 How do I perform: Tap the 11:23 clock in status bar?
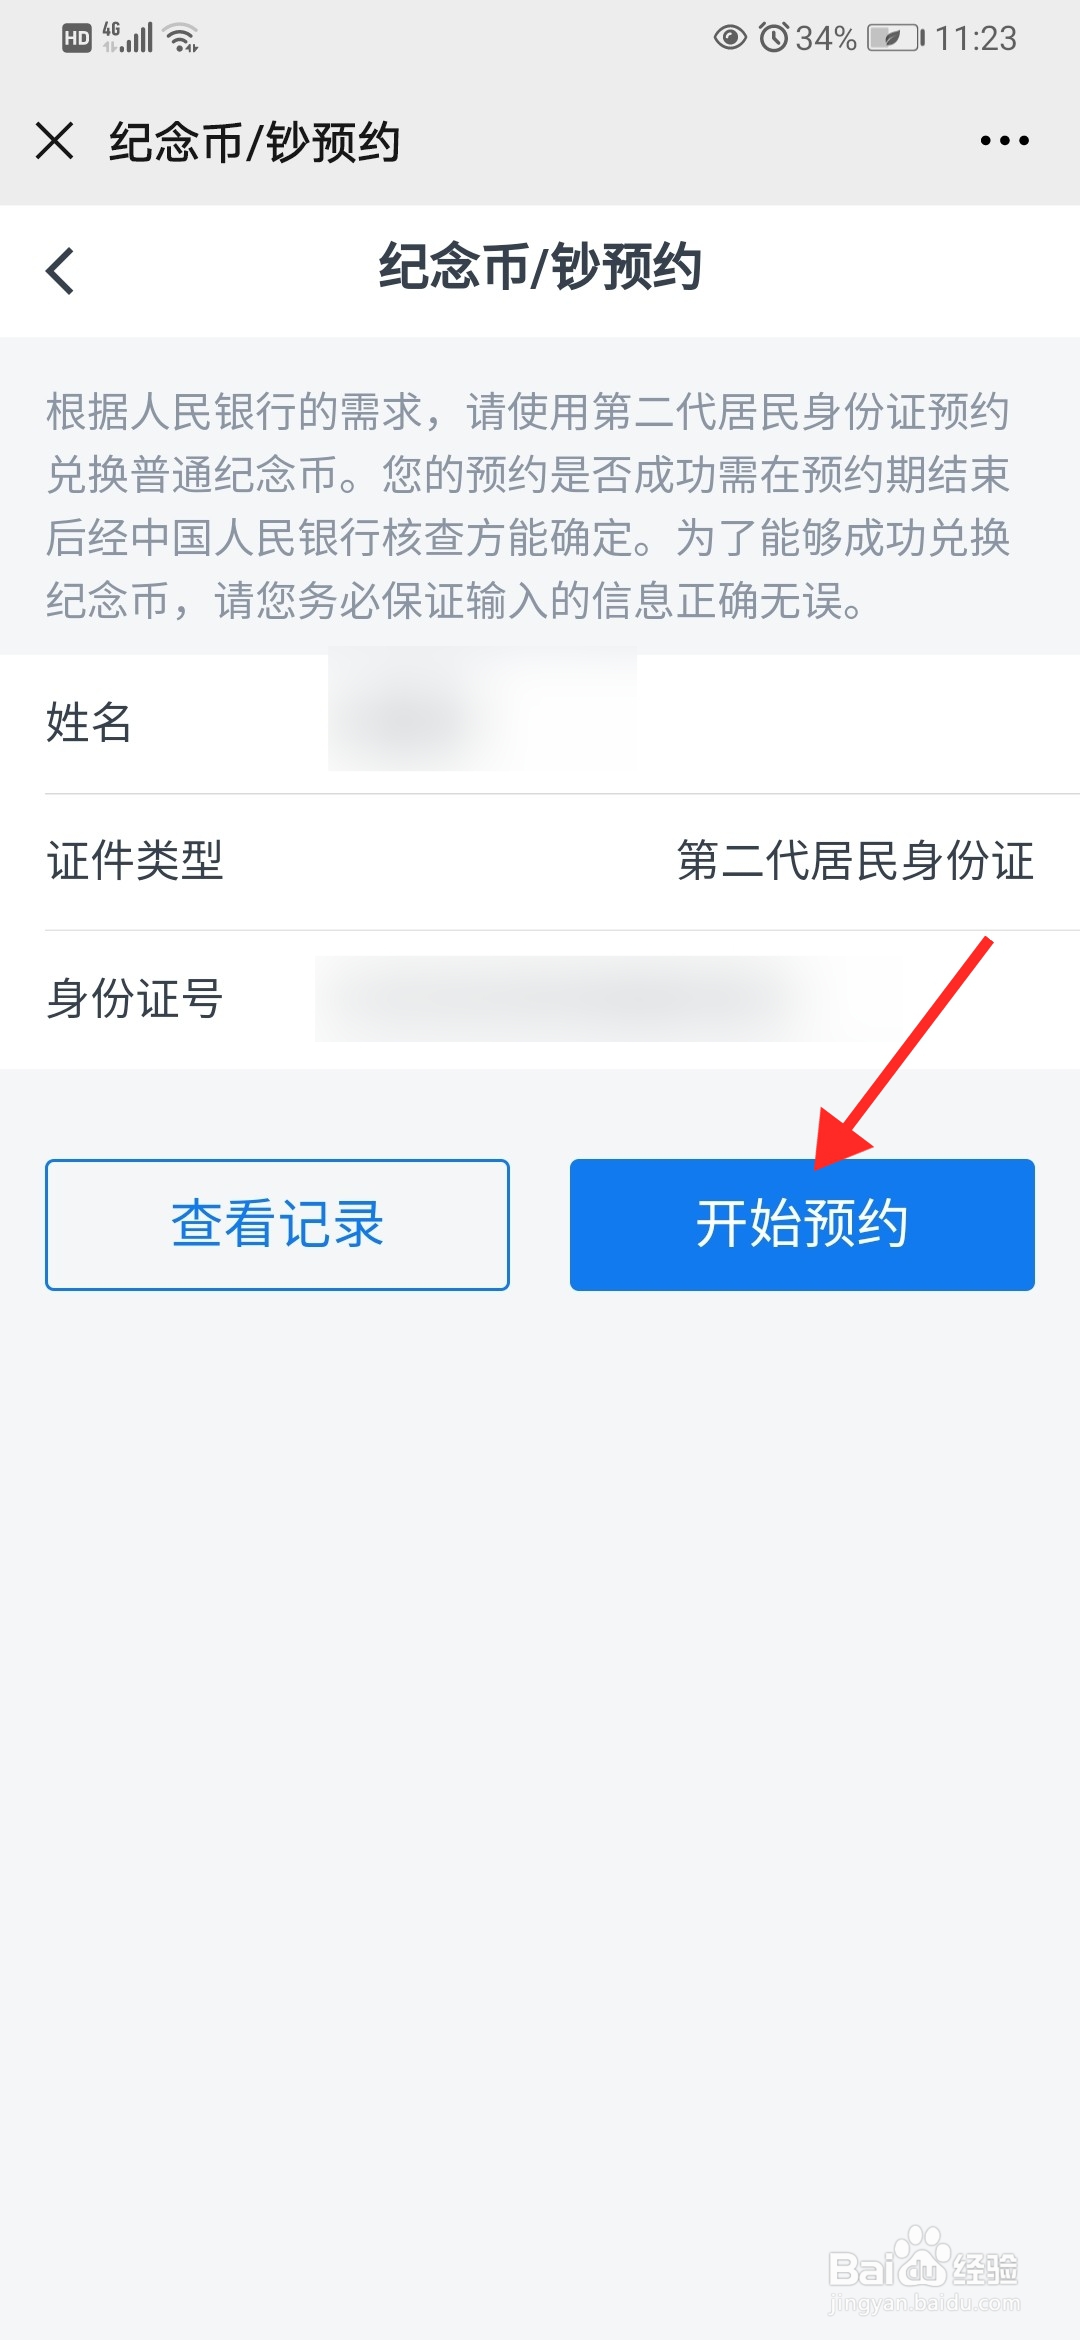tap(976, 38)
